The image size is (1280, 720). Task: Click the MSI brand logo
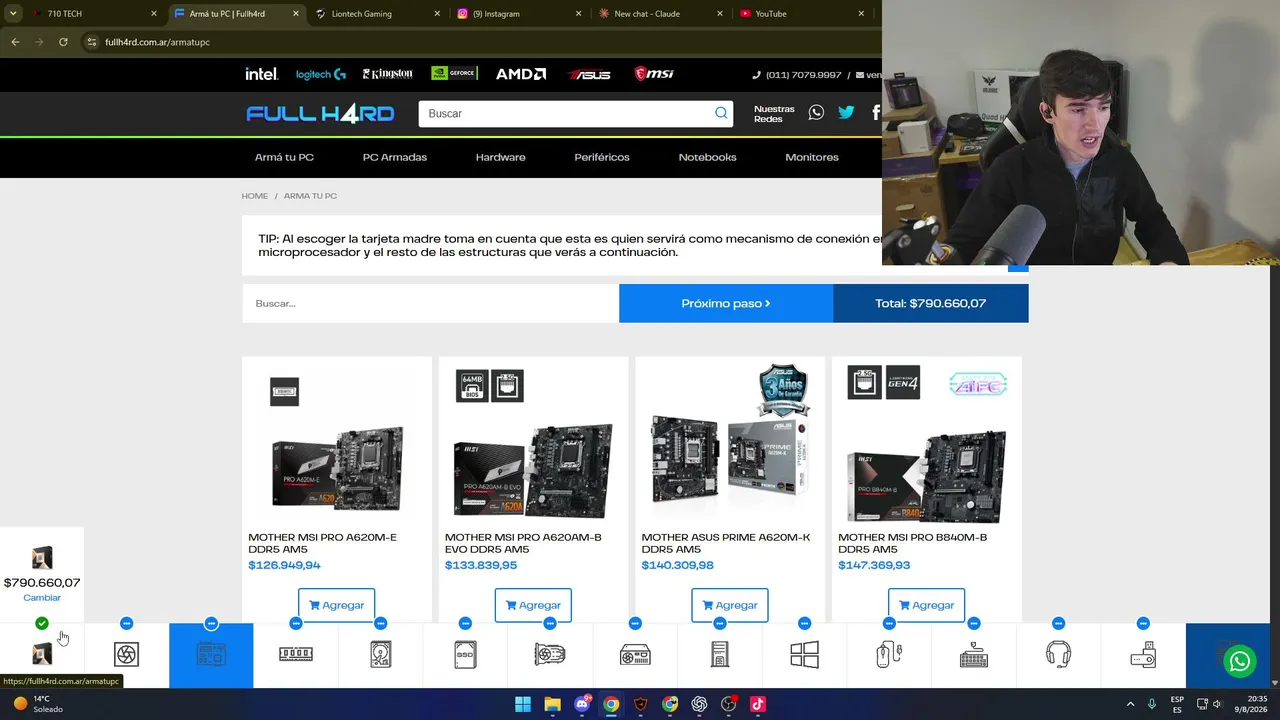(654, 74)
